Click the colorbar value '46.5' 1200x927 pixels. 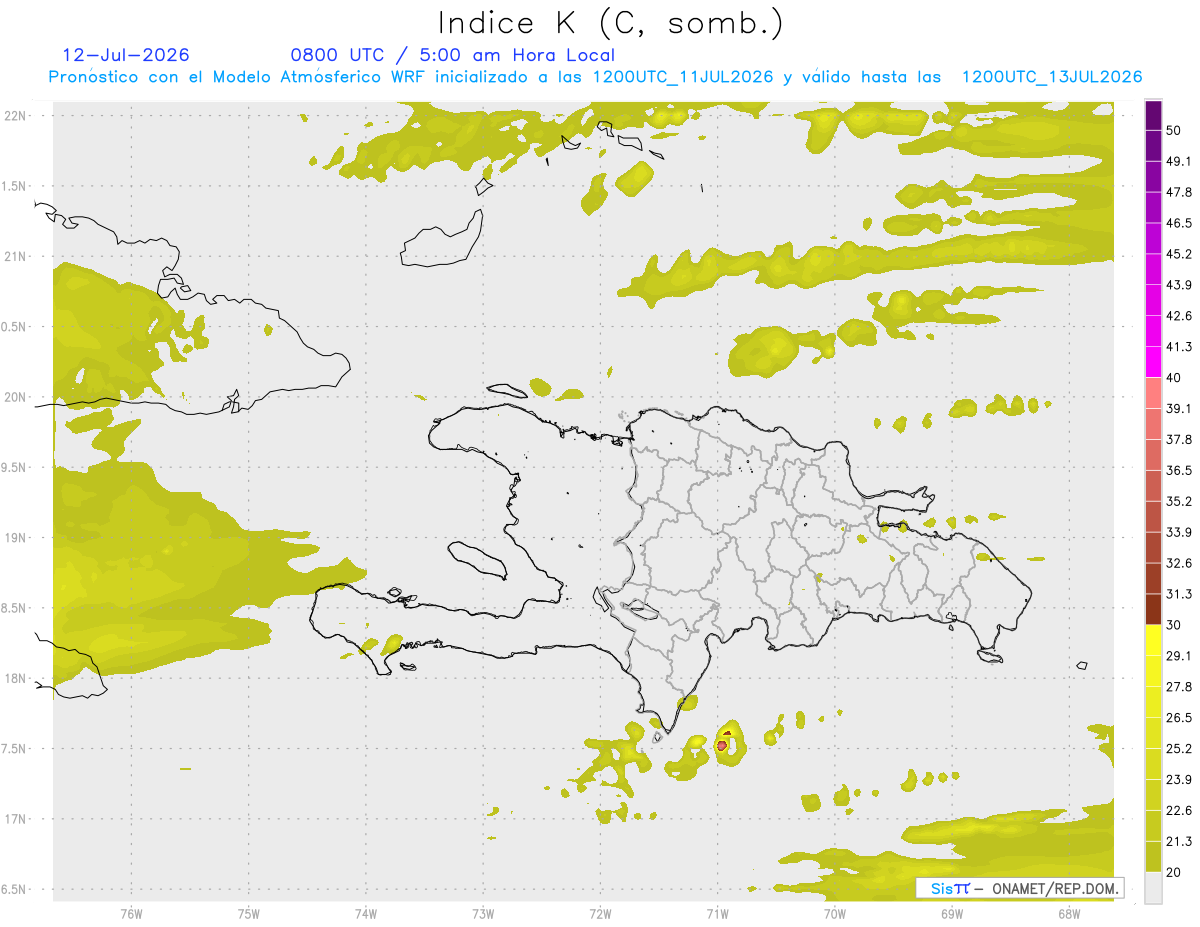click(1179, 223)
